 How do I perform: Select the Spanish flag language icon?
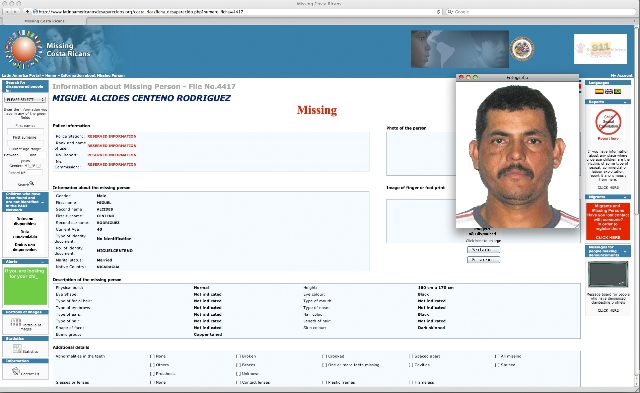(599, 91)
